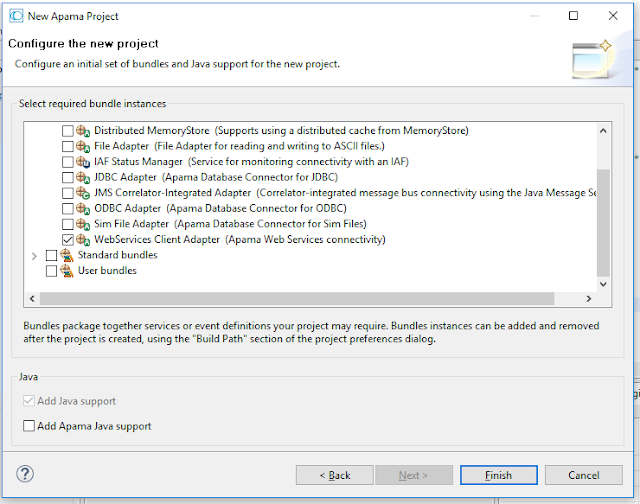The width and height of the screenshot is (640, 504).
Task: Maximize the New Apama Project dialog
Action: pos(573,16)
